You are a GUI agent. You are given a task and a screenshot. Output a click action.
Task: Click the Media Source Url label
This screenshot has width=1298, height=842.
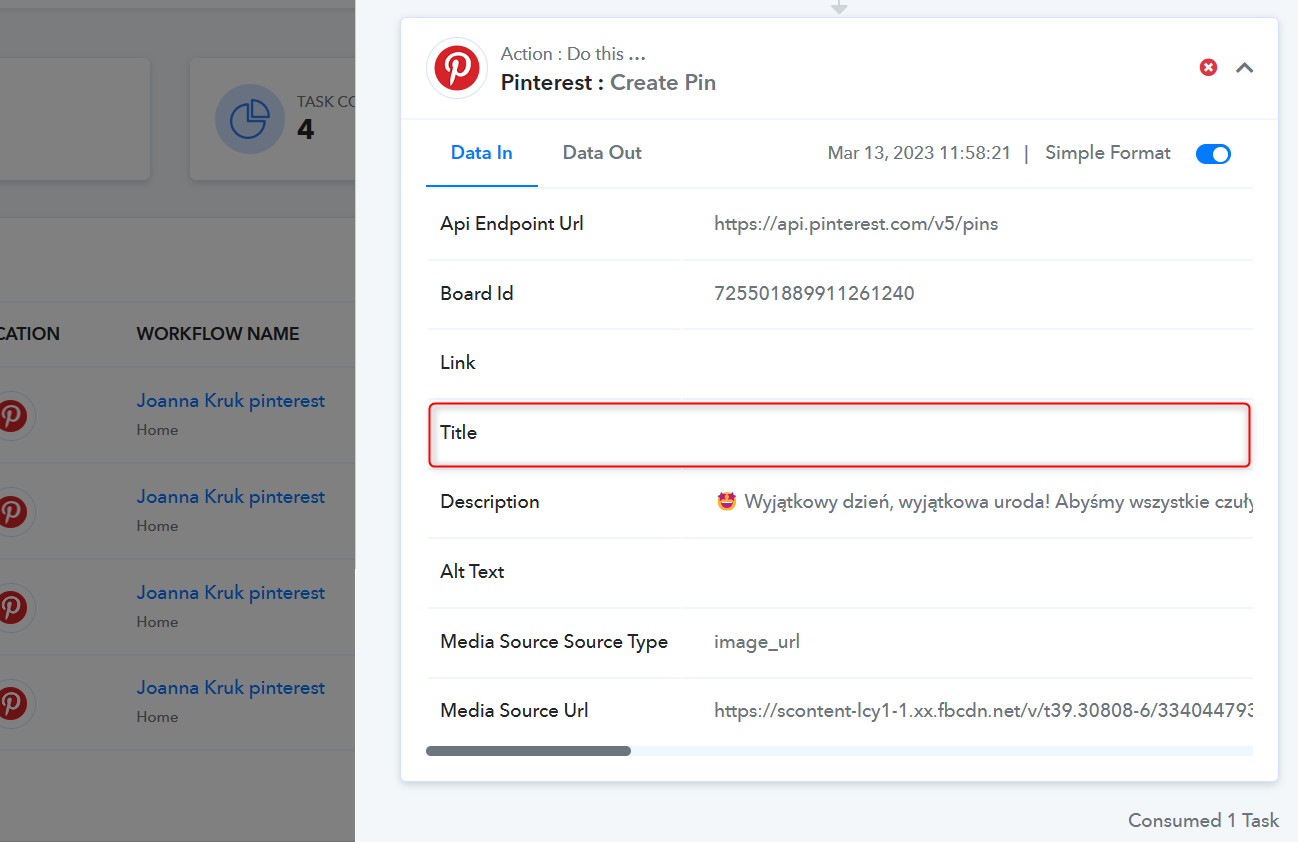pos(514,711)
